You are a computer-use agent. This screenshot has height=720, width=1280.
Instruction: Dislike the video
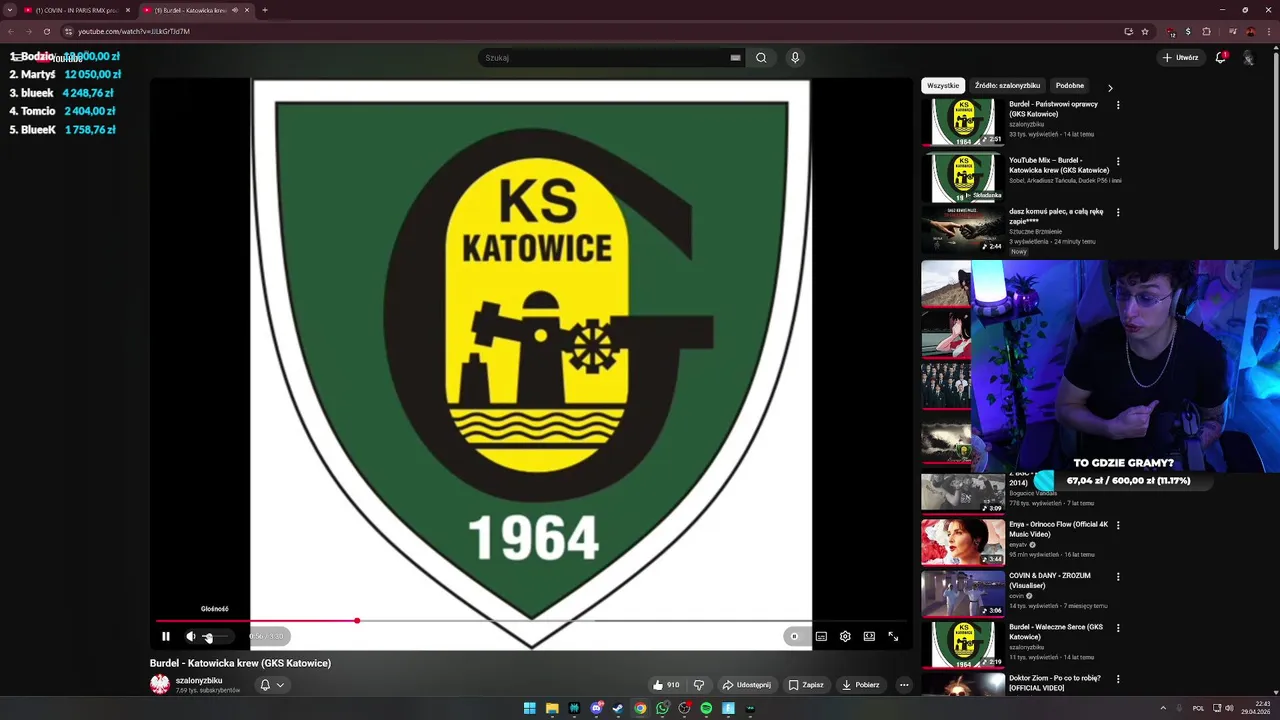pyautogui.click(x=699, y=685)
